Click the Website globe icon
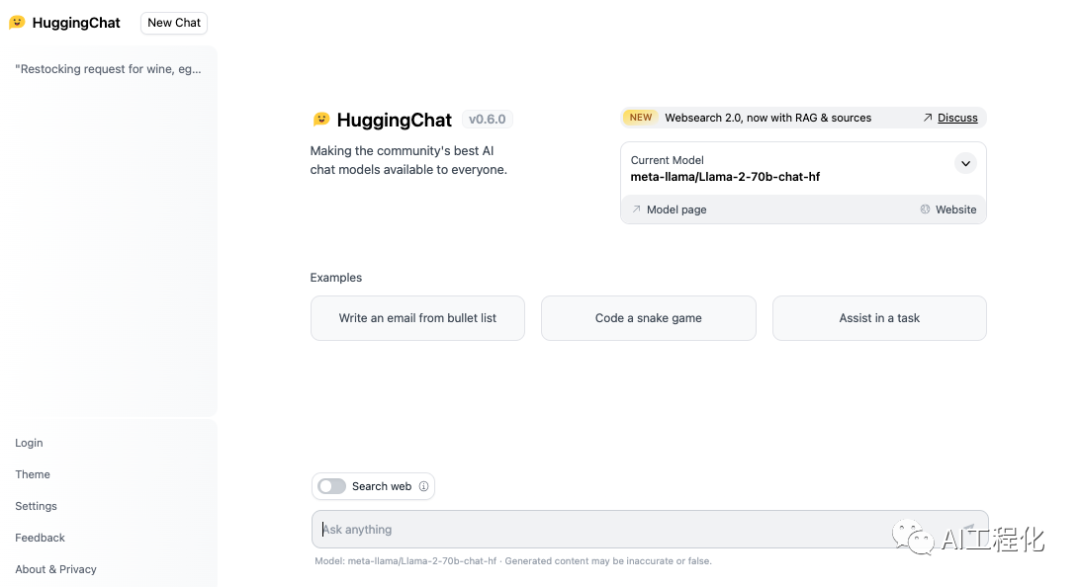1080x587 pixels. 925,210
